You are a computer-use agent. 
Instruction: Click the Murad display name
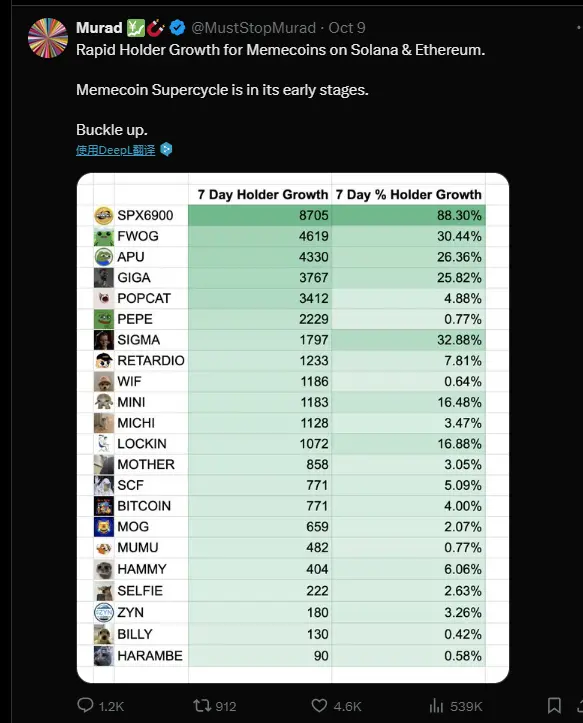[99, 28]
